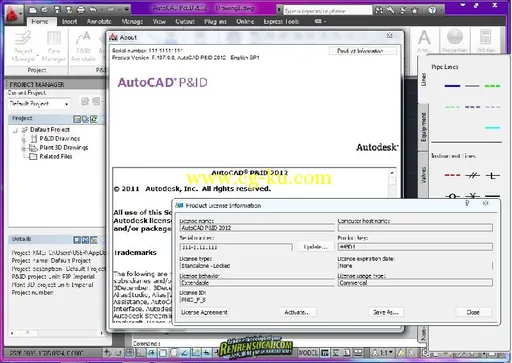Collapse the Default Project tree node
Viewport: 512px width, 363px height.
pos(15,130)
